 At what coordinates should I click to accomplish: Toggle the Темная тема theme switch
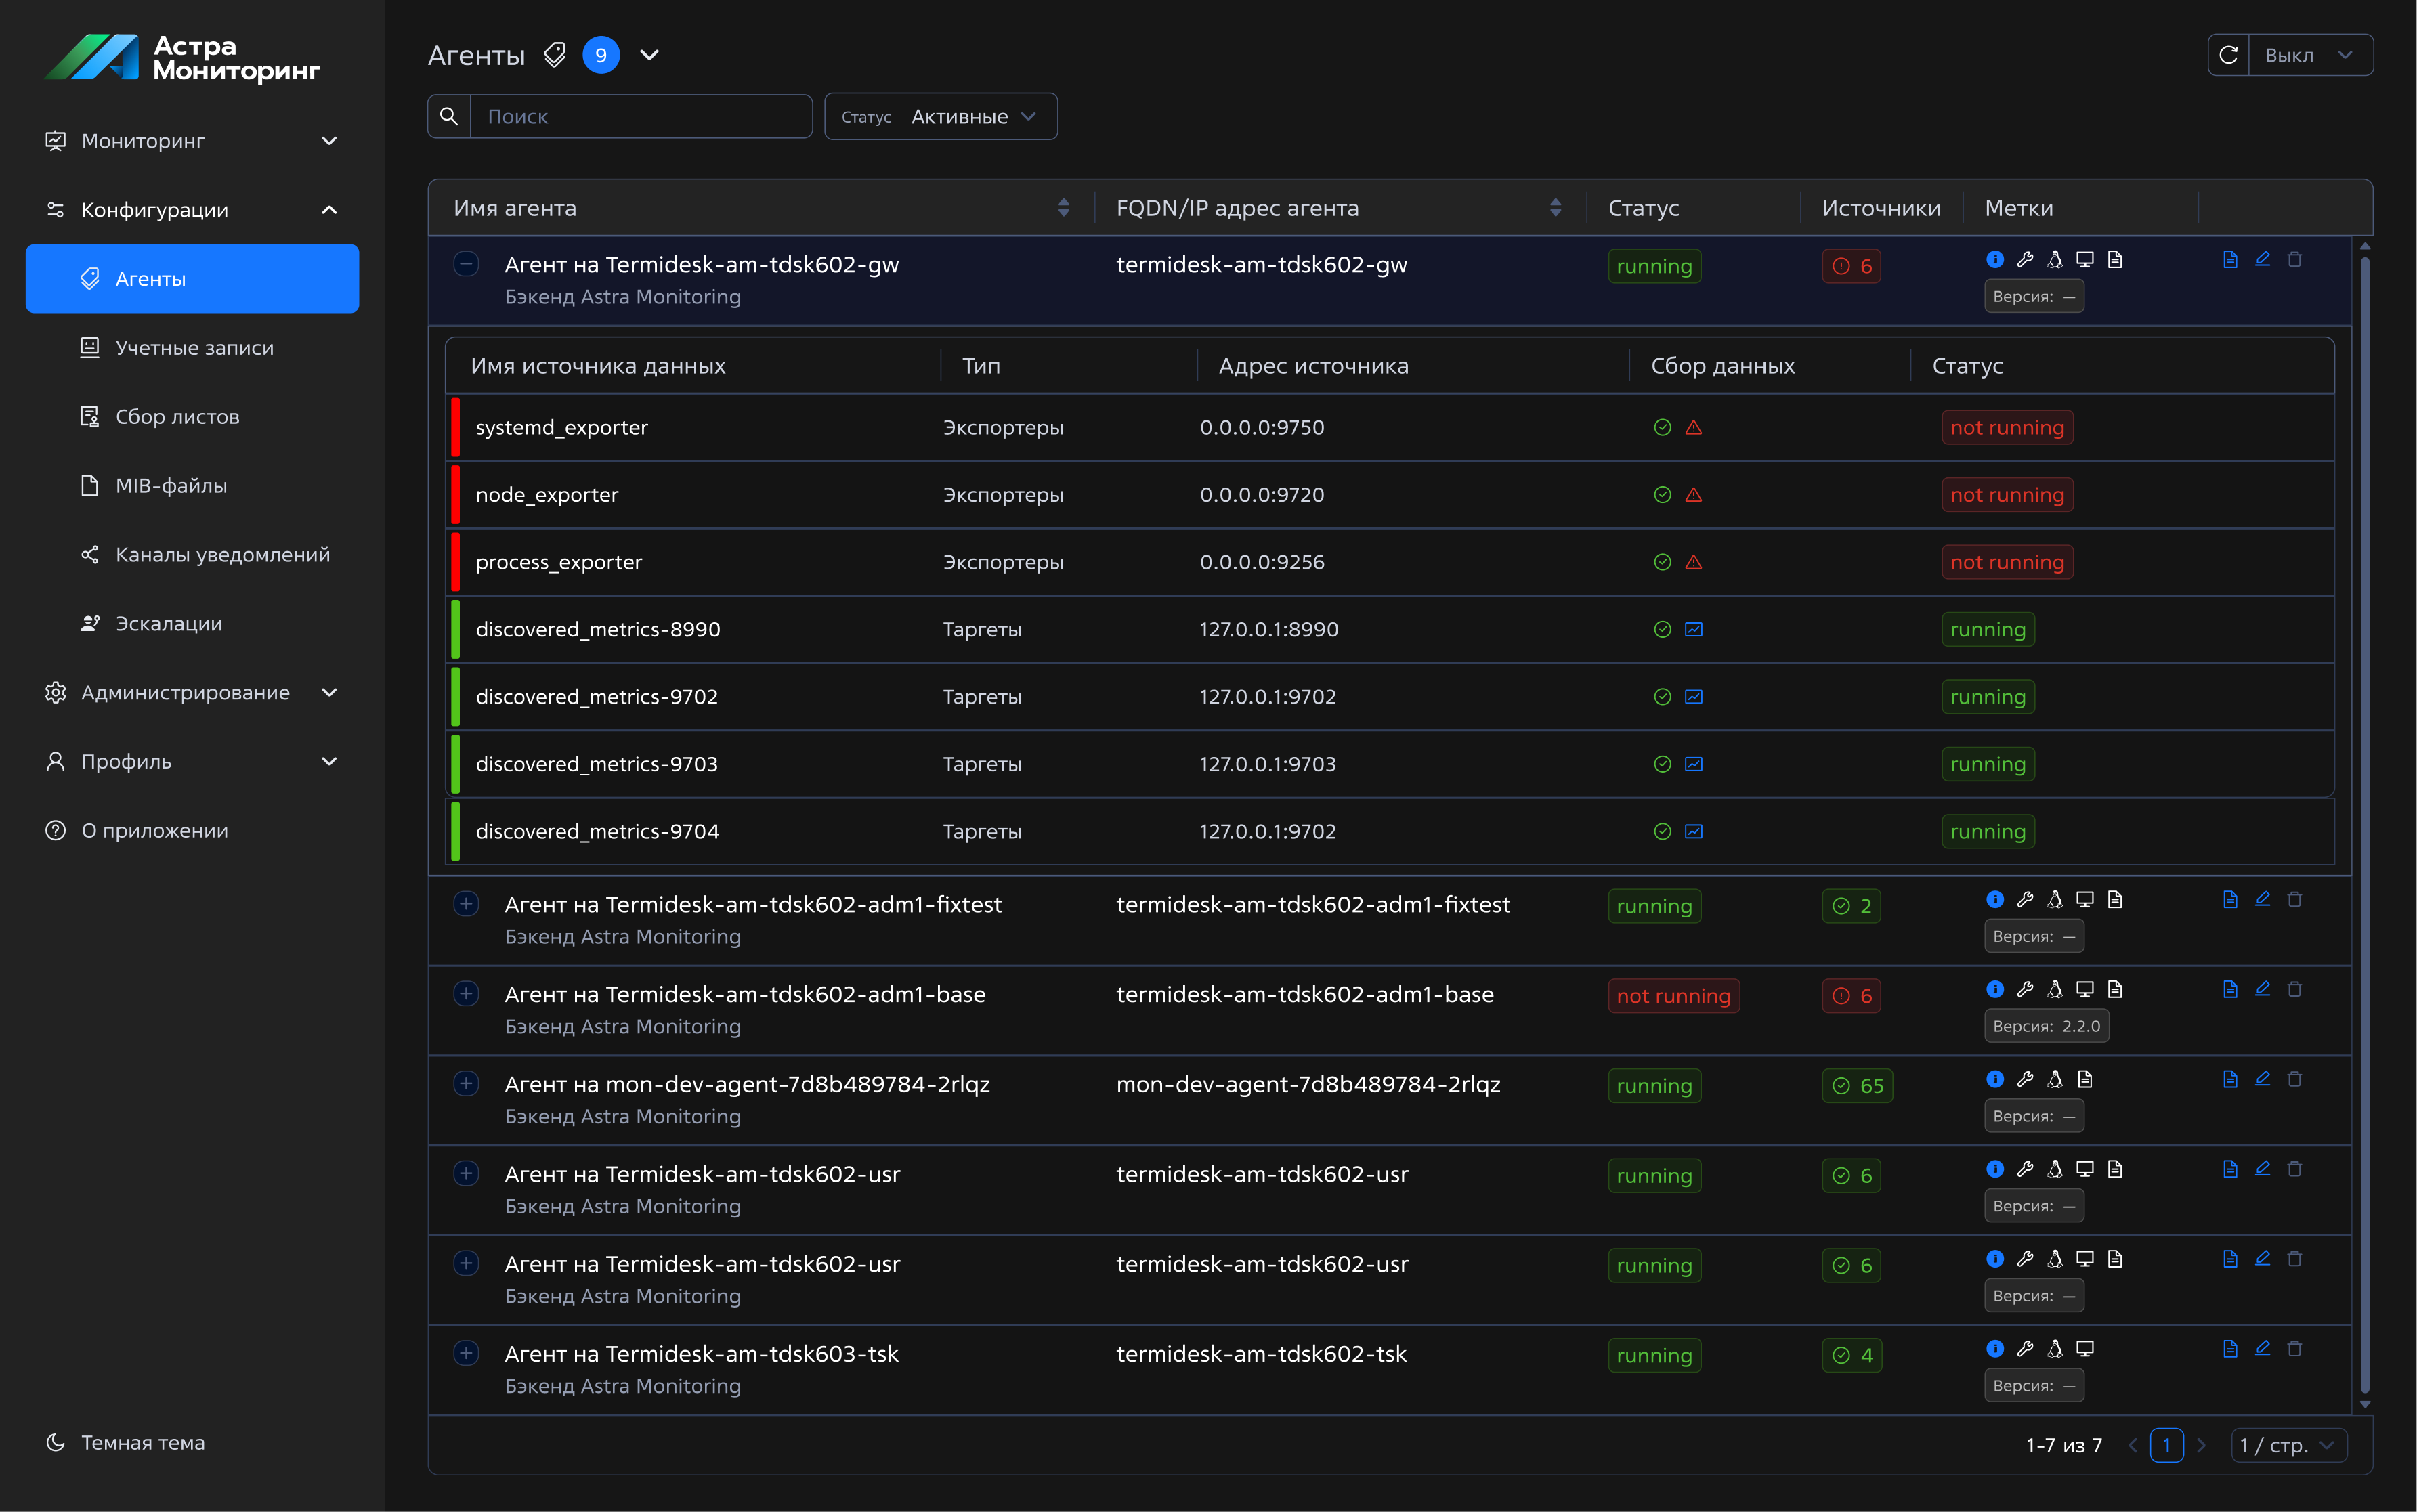(125, 1442)
